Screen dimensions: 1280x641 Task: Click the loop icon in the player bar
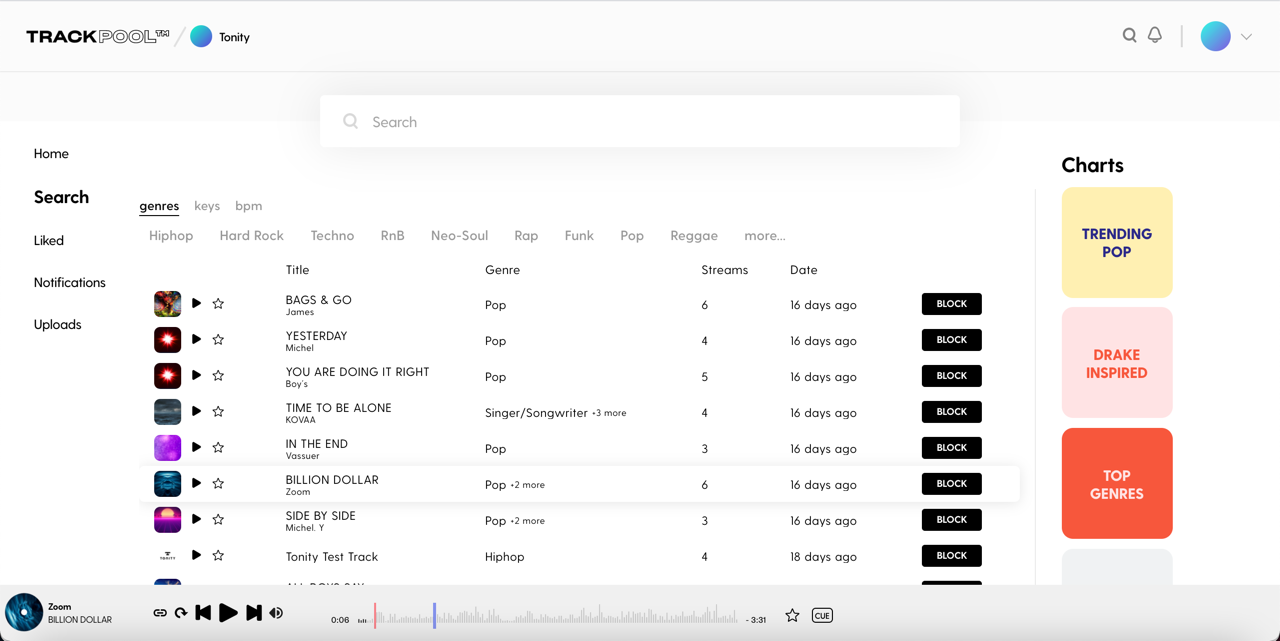[159, 612]
